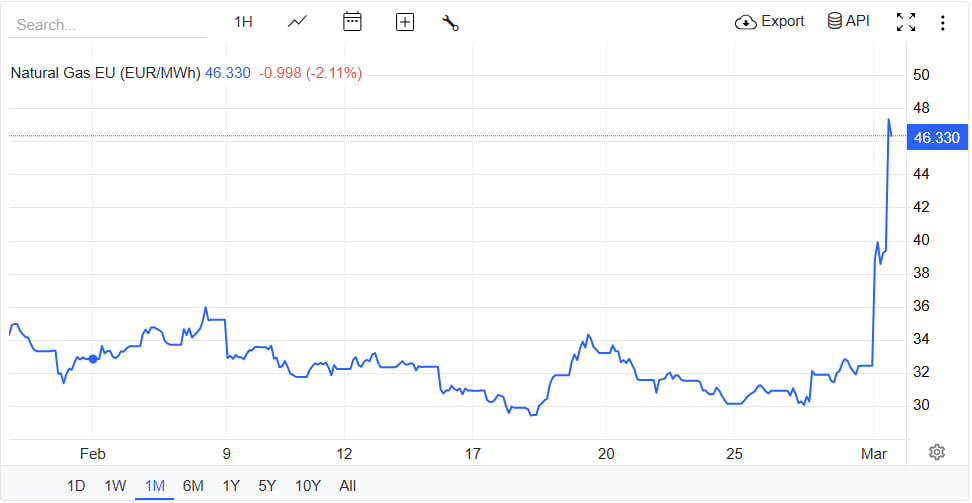Click the Natural Gas EU (EUR/MWh) series label
Image resolution: width=972 pixels, height=503 pixels.
(105, 73)
